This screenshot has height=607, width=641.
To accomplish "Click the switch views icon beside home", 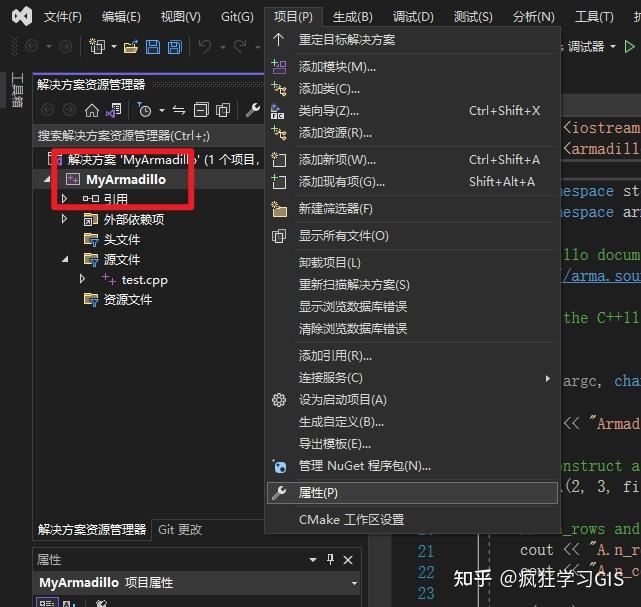I will [x=114, y=110].
